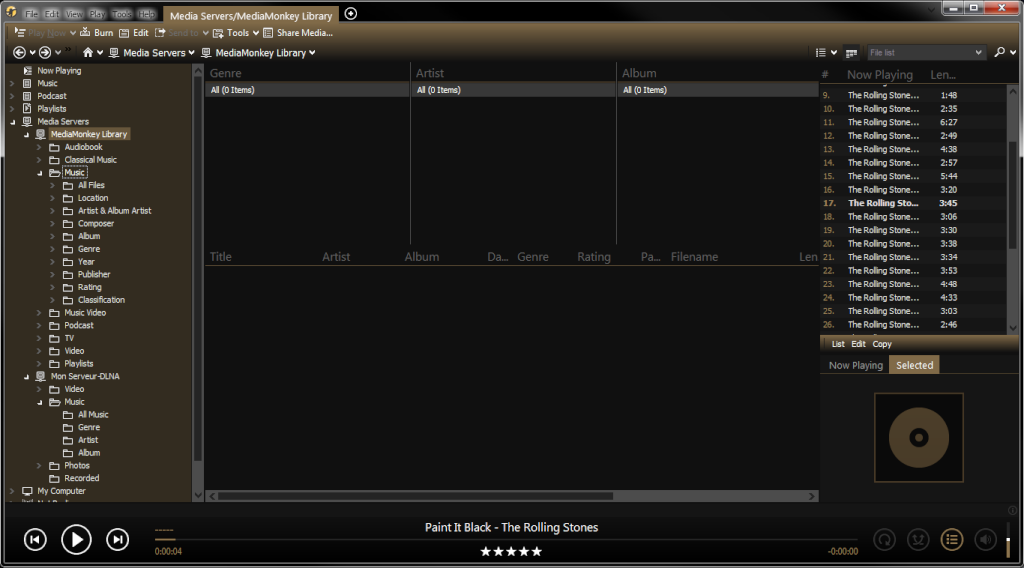Switch to the Selected tab

[914, 366]
